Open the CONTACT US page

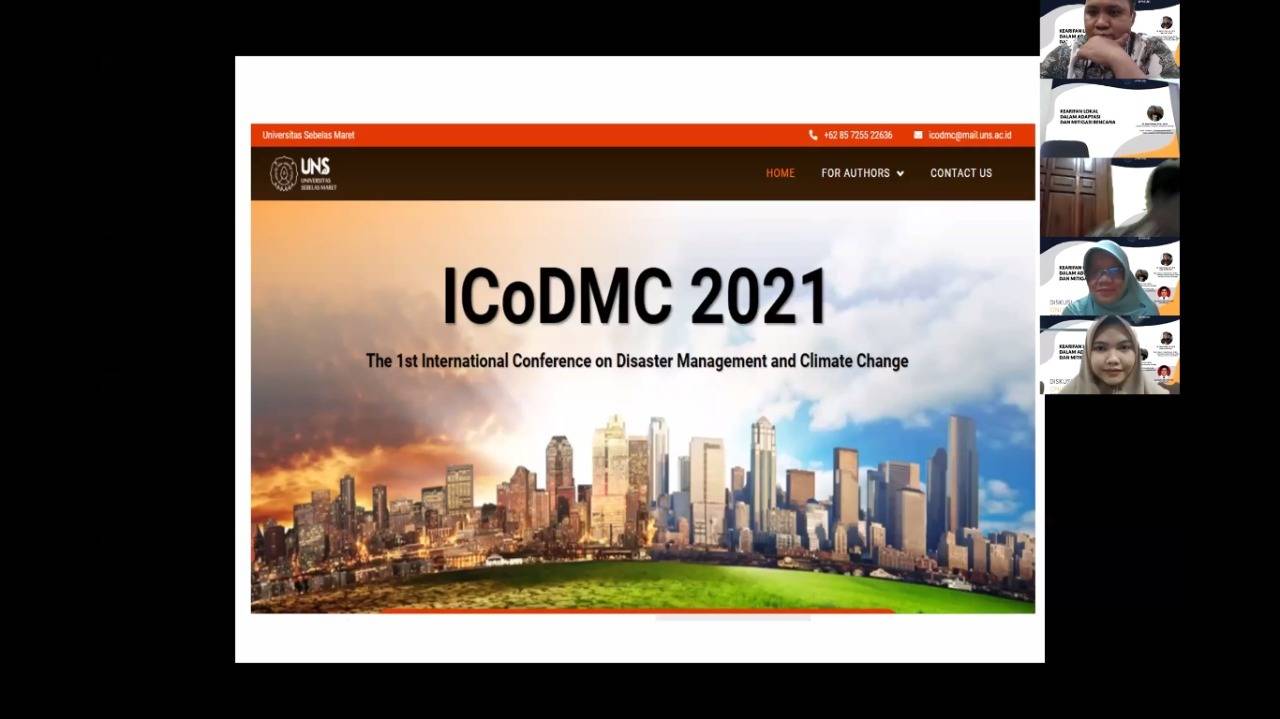pyautogui.click(x=961, y=173)
